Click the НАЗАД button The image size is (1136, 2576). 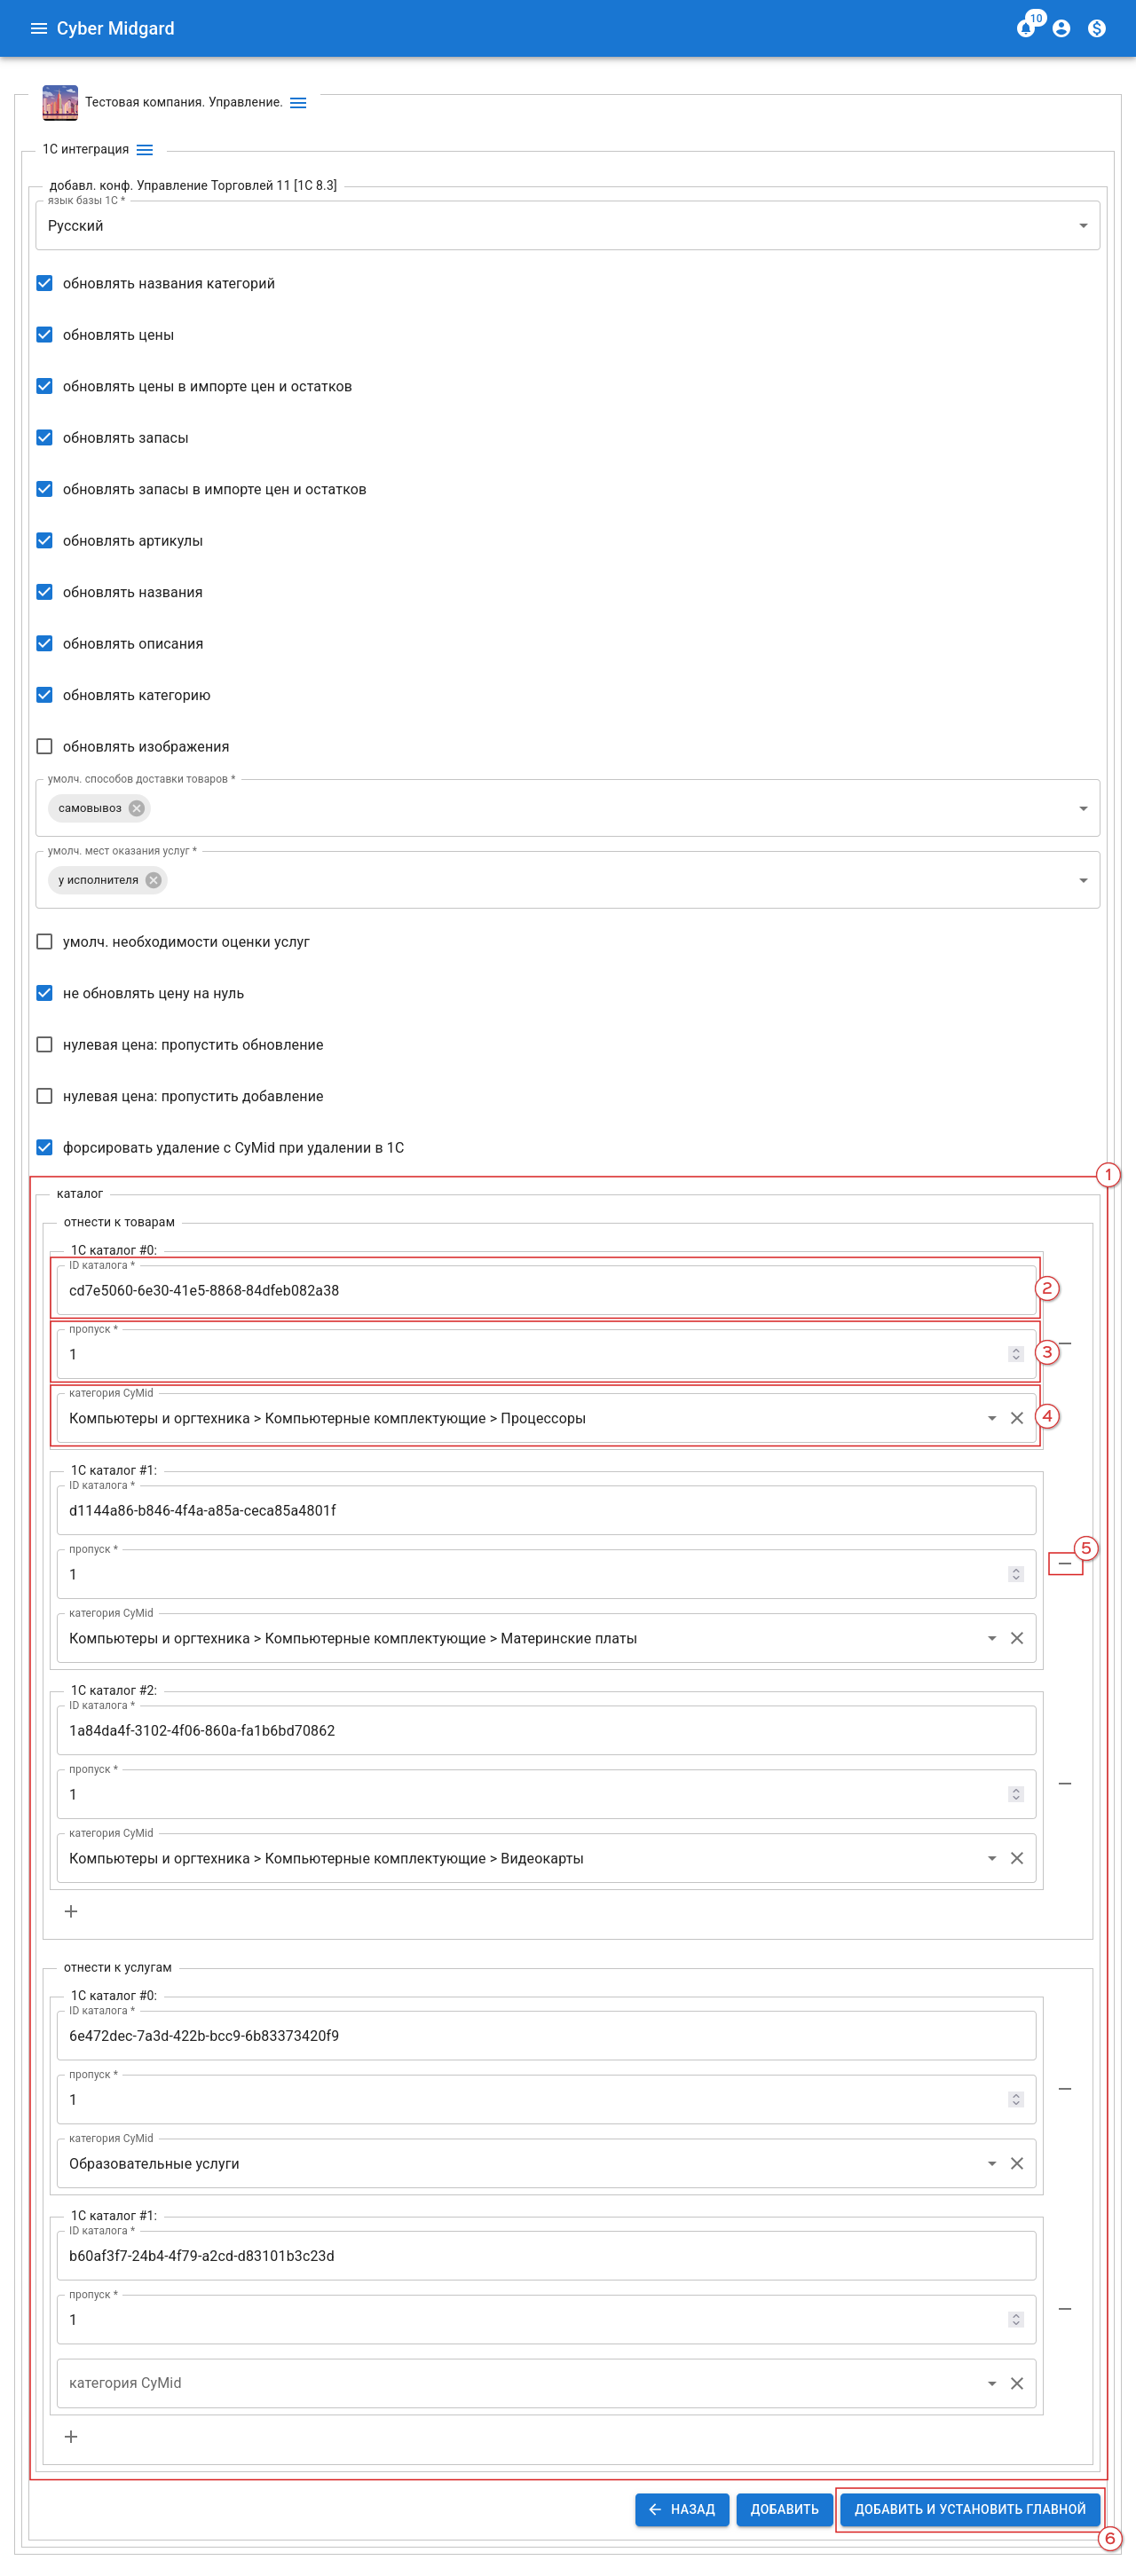tap(682, 2509)
